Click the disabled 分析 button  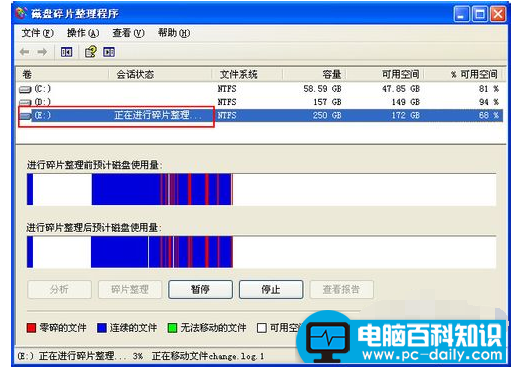(x=59, y=289)
